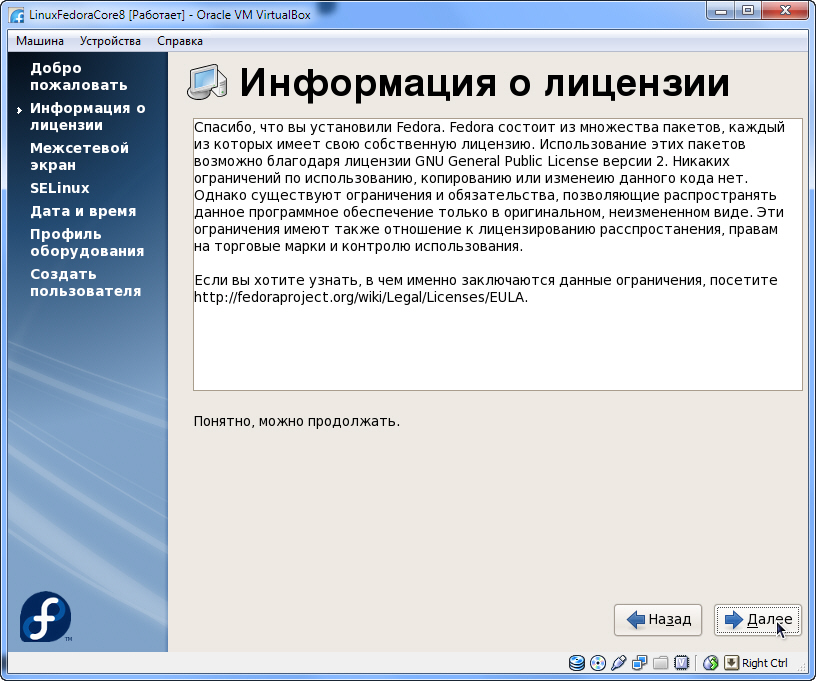Viewport: 816px width, 681px height.
Task: Click the Right Ctrl host key label
Action: [764, 663]
